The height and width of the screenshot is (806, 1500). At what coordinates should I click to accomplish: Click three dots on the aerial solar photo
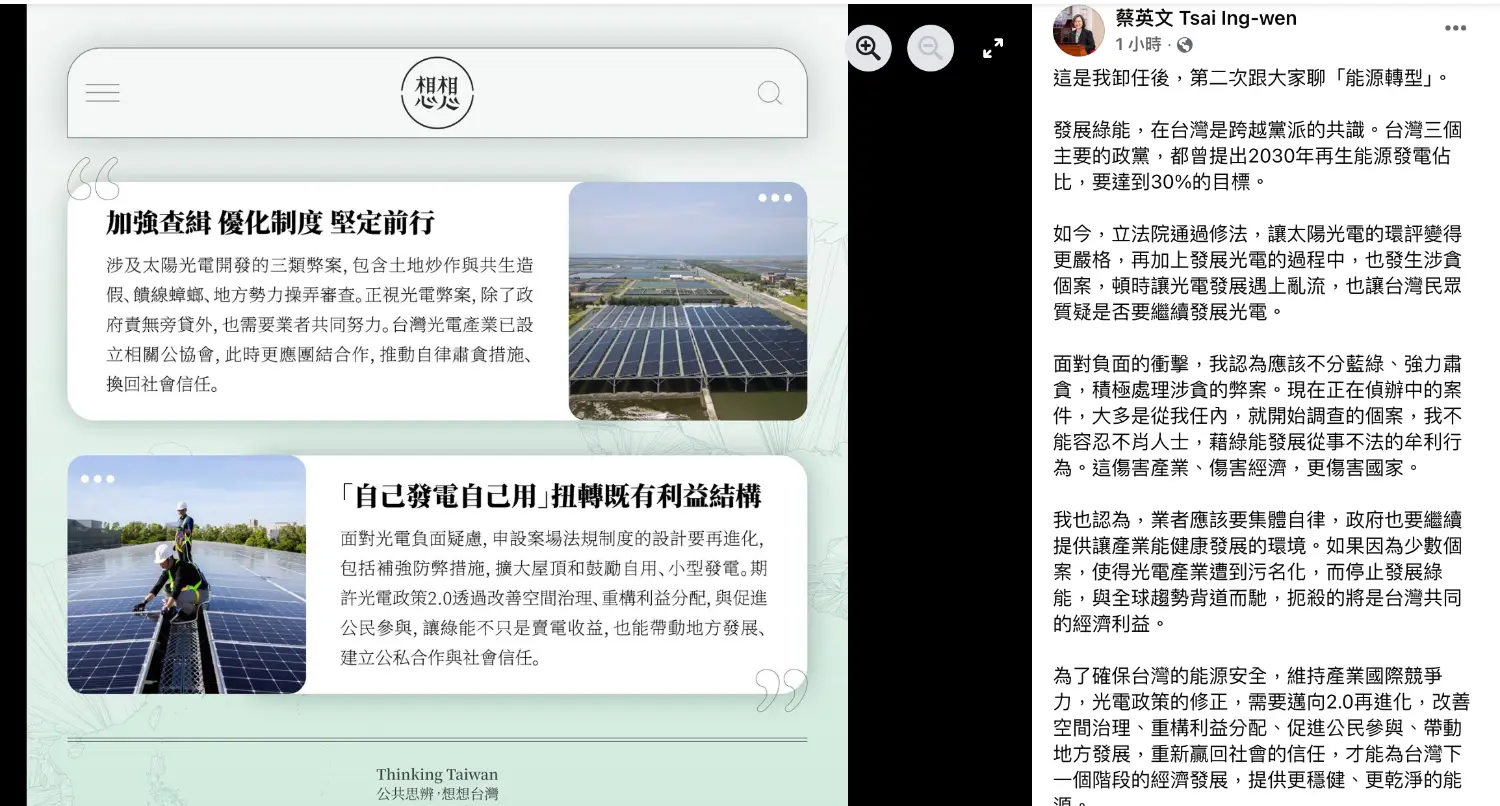point(774,198)
